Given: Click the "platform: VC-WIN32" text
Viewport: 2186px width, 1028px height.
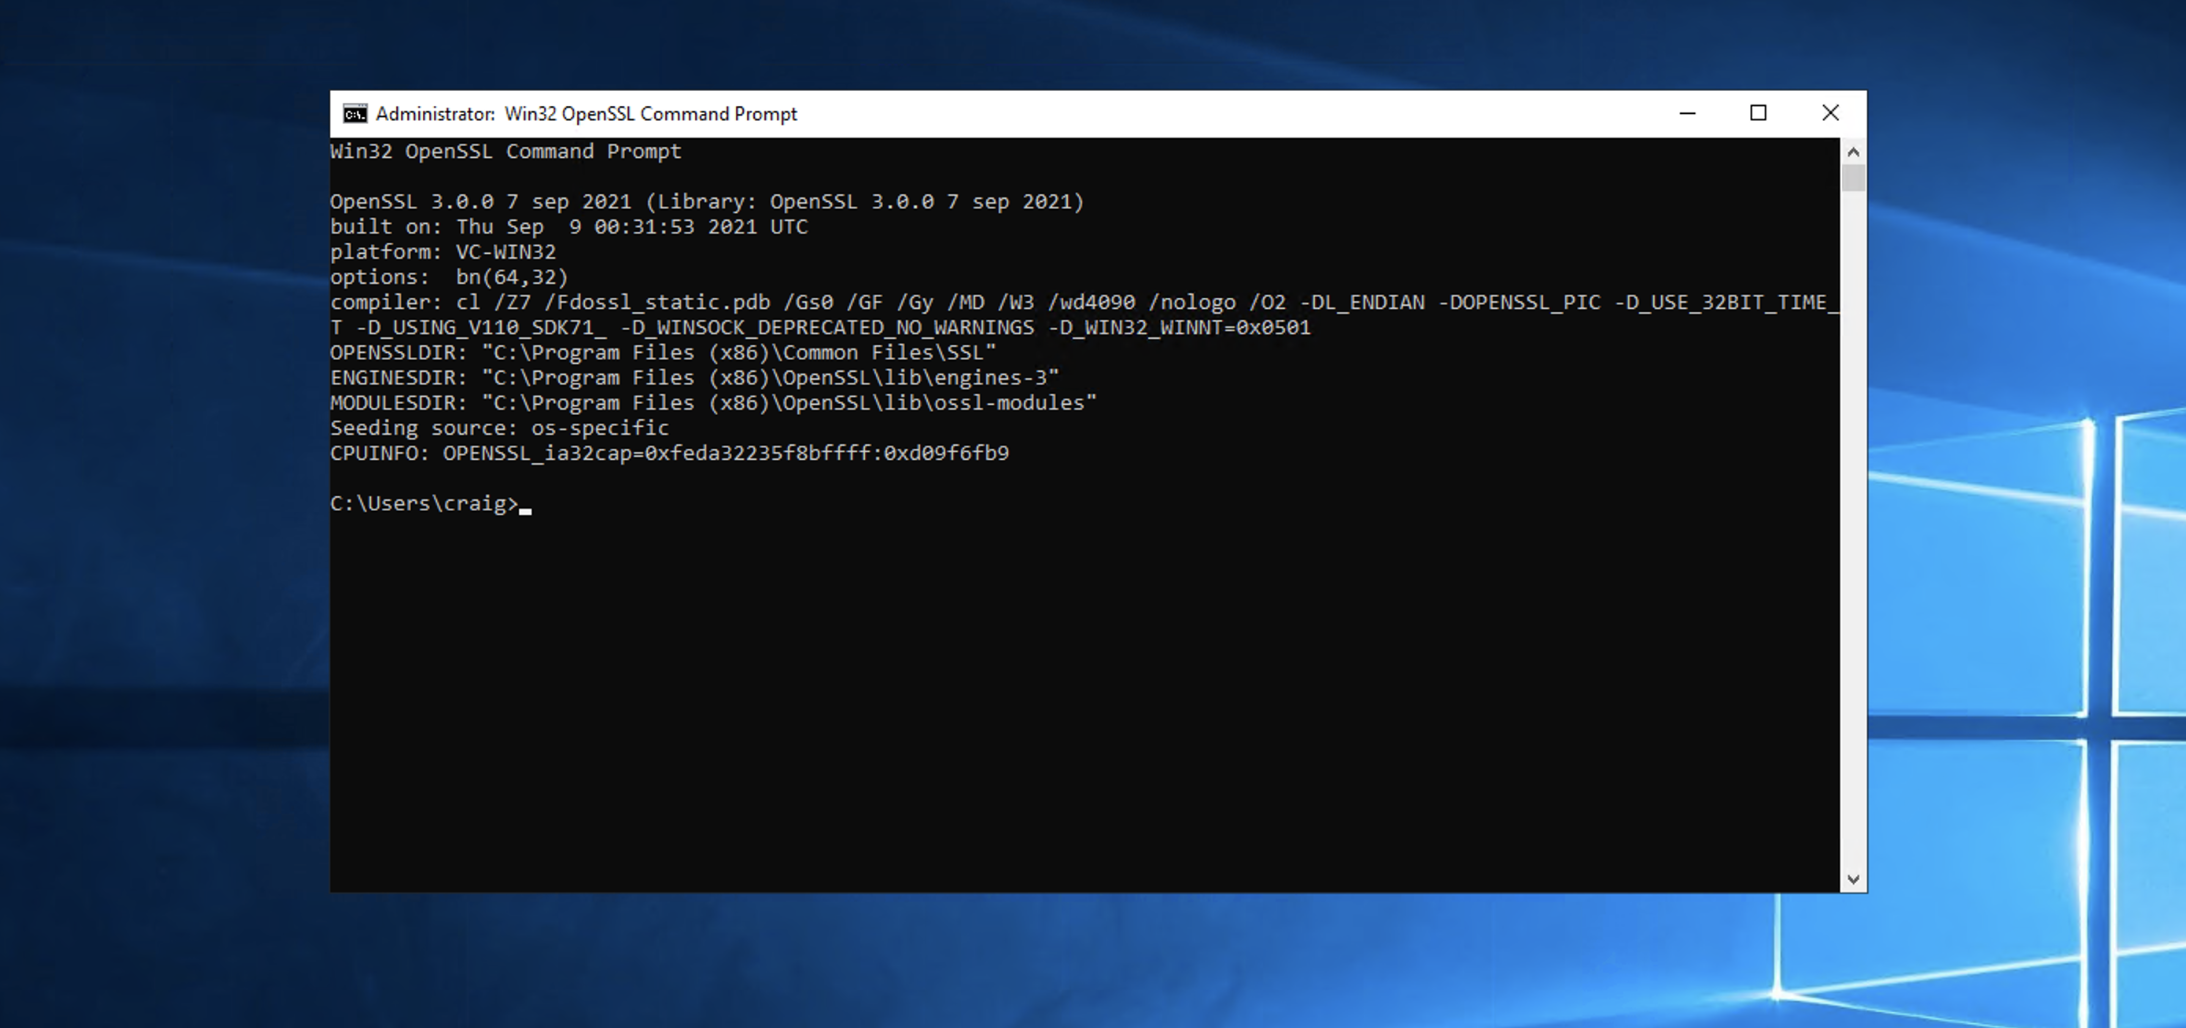Looking at the screenshot, I should coord(442,252).
